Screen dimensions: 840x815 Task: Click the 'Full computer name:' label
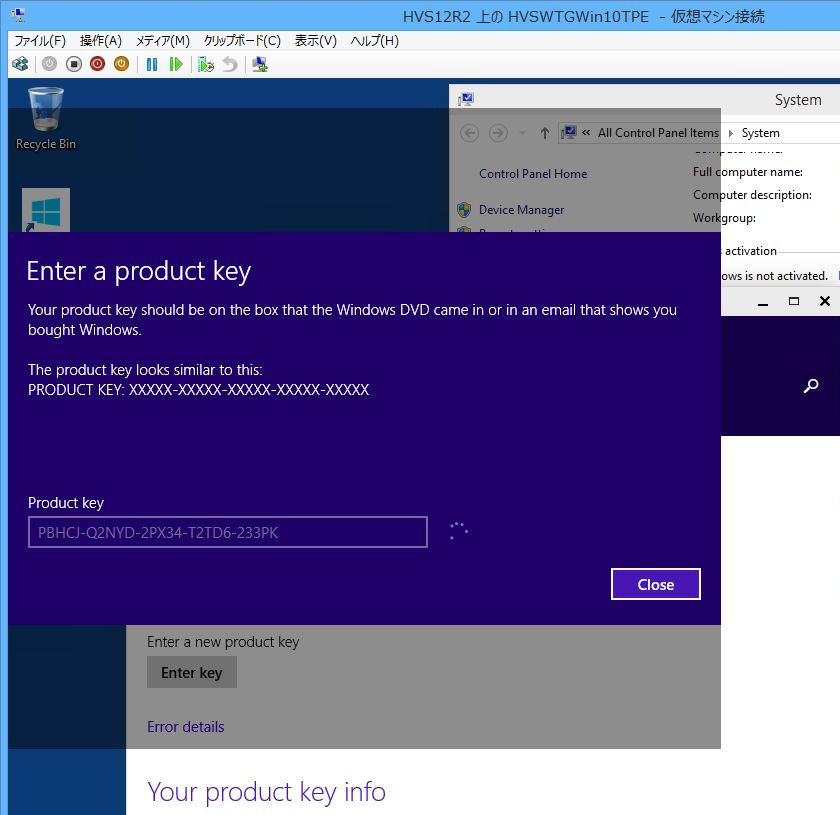pos(748,172)
